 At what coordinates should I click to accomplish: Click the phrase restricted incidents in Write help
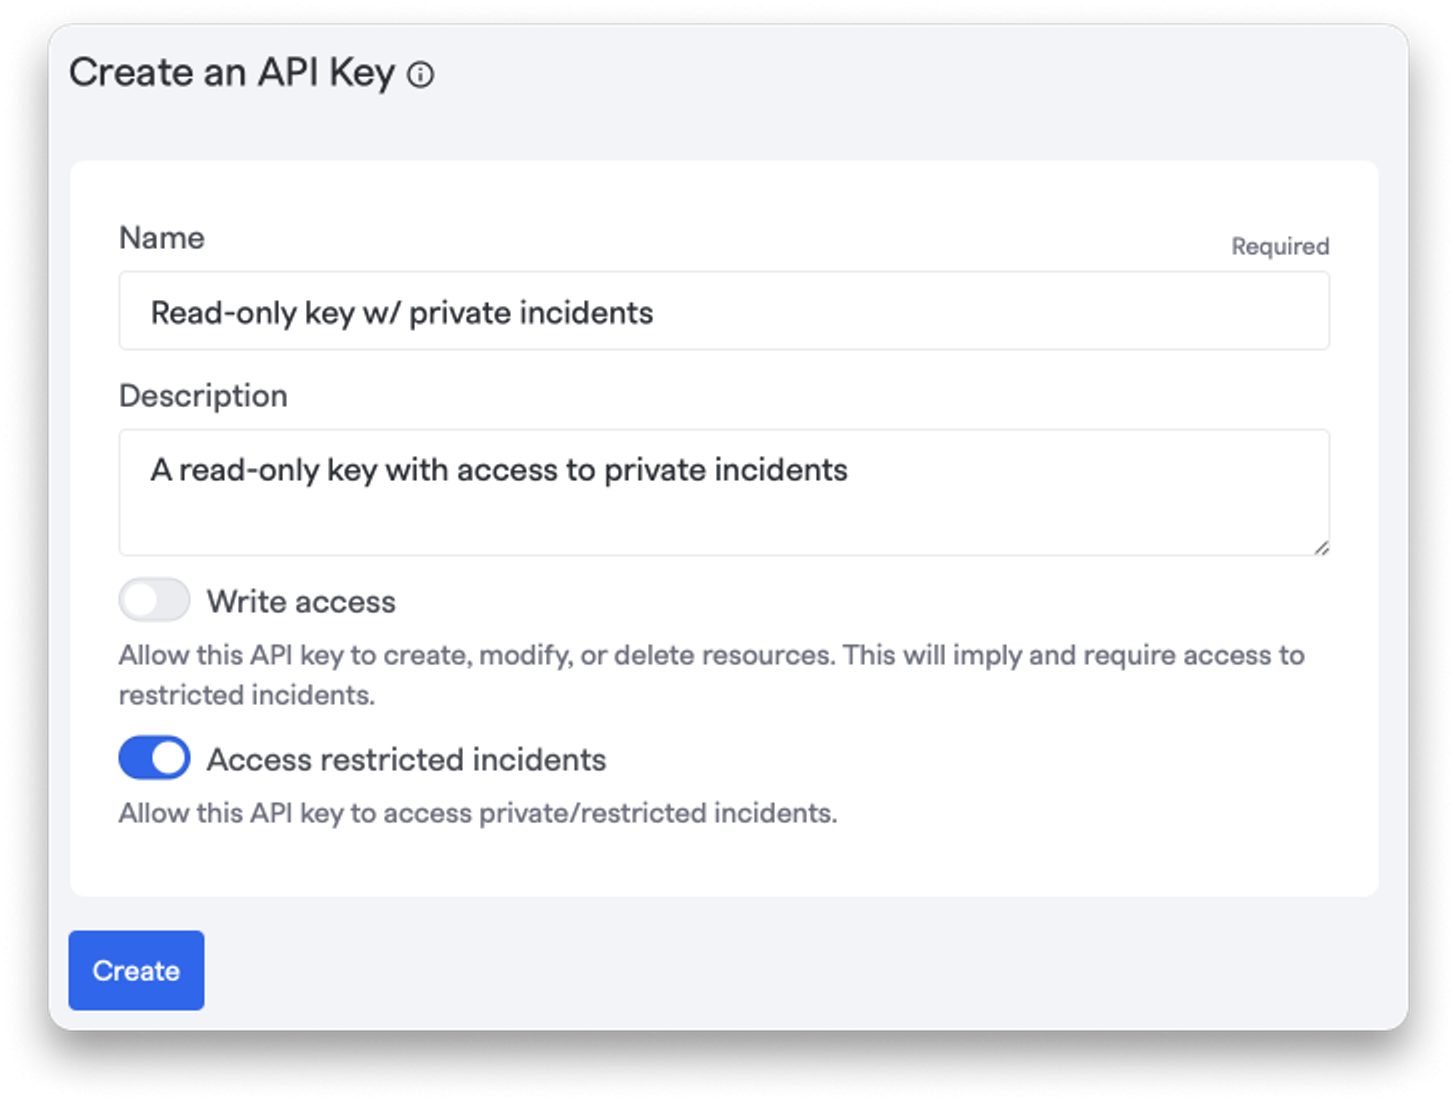[246, 695]
